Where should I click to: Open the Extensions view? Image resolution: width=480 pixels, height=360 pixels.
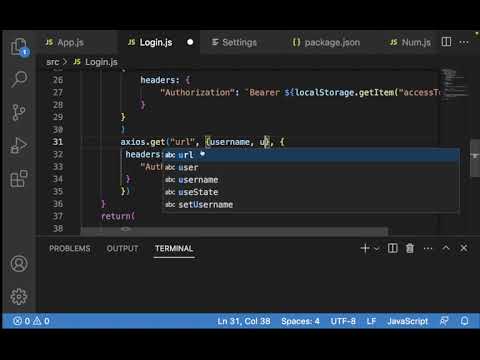19,178
